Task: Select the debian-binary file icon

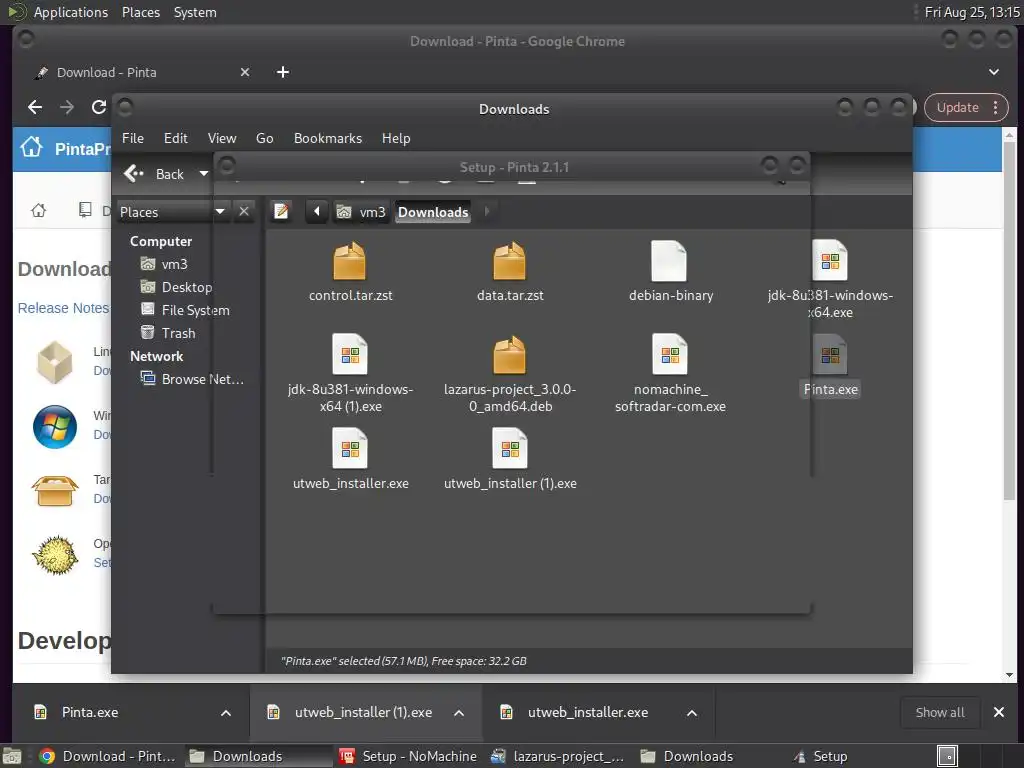Action: tap(669, 261)
